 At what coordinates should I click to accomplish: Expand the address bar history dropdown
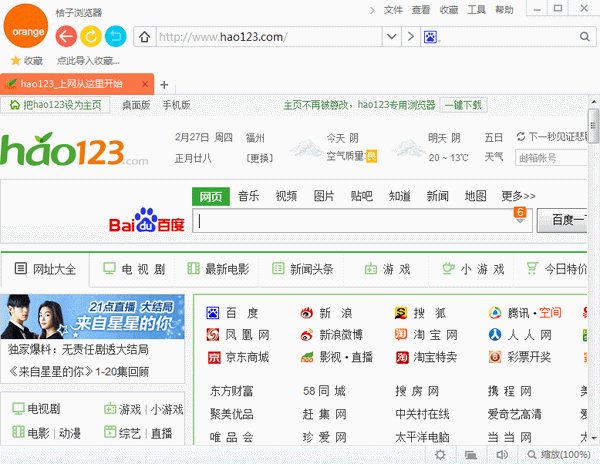pos(391,37)
